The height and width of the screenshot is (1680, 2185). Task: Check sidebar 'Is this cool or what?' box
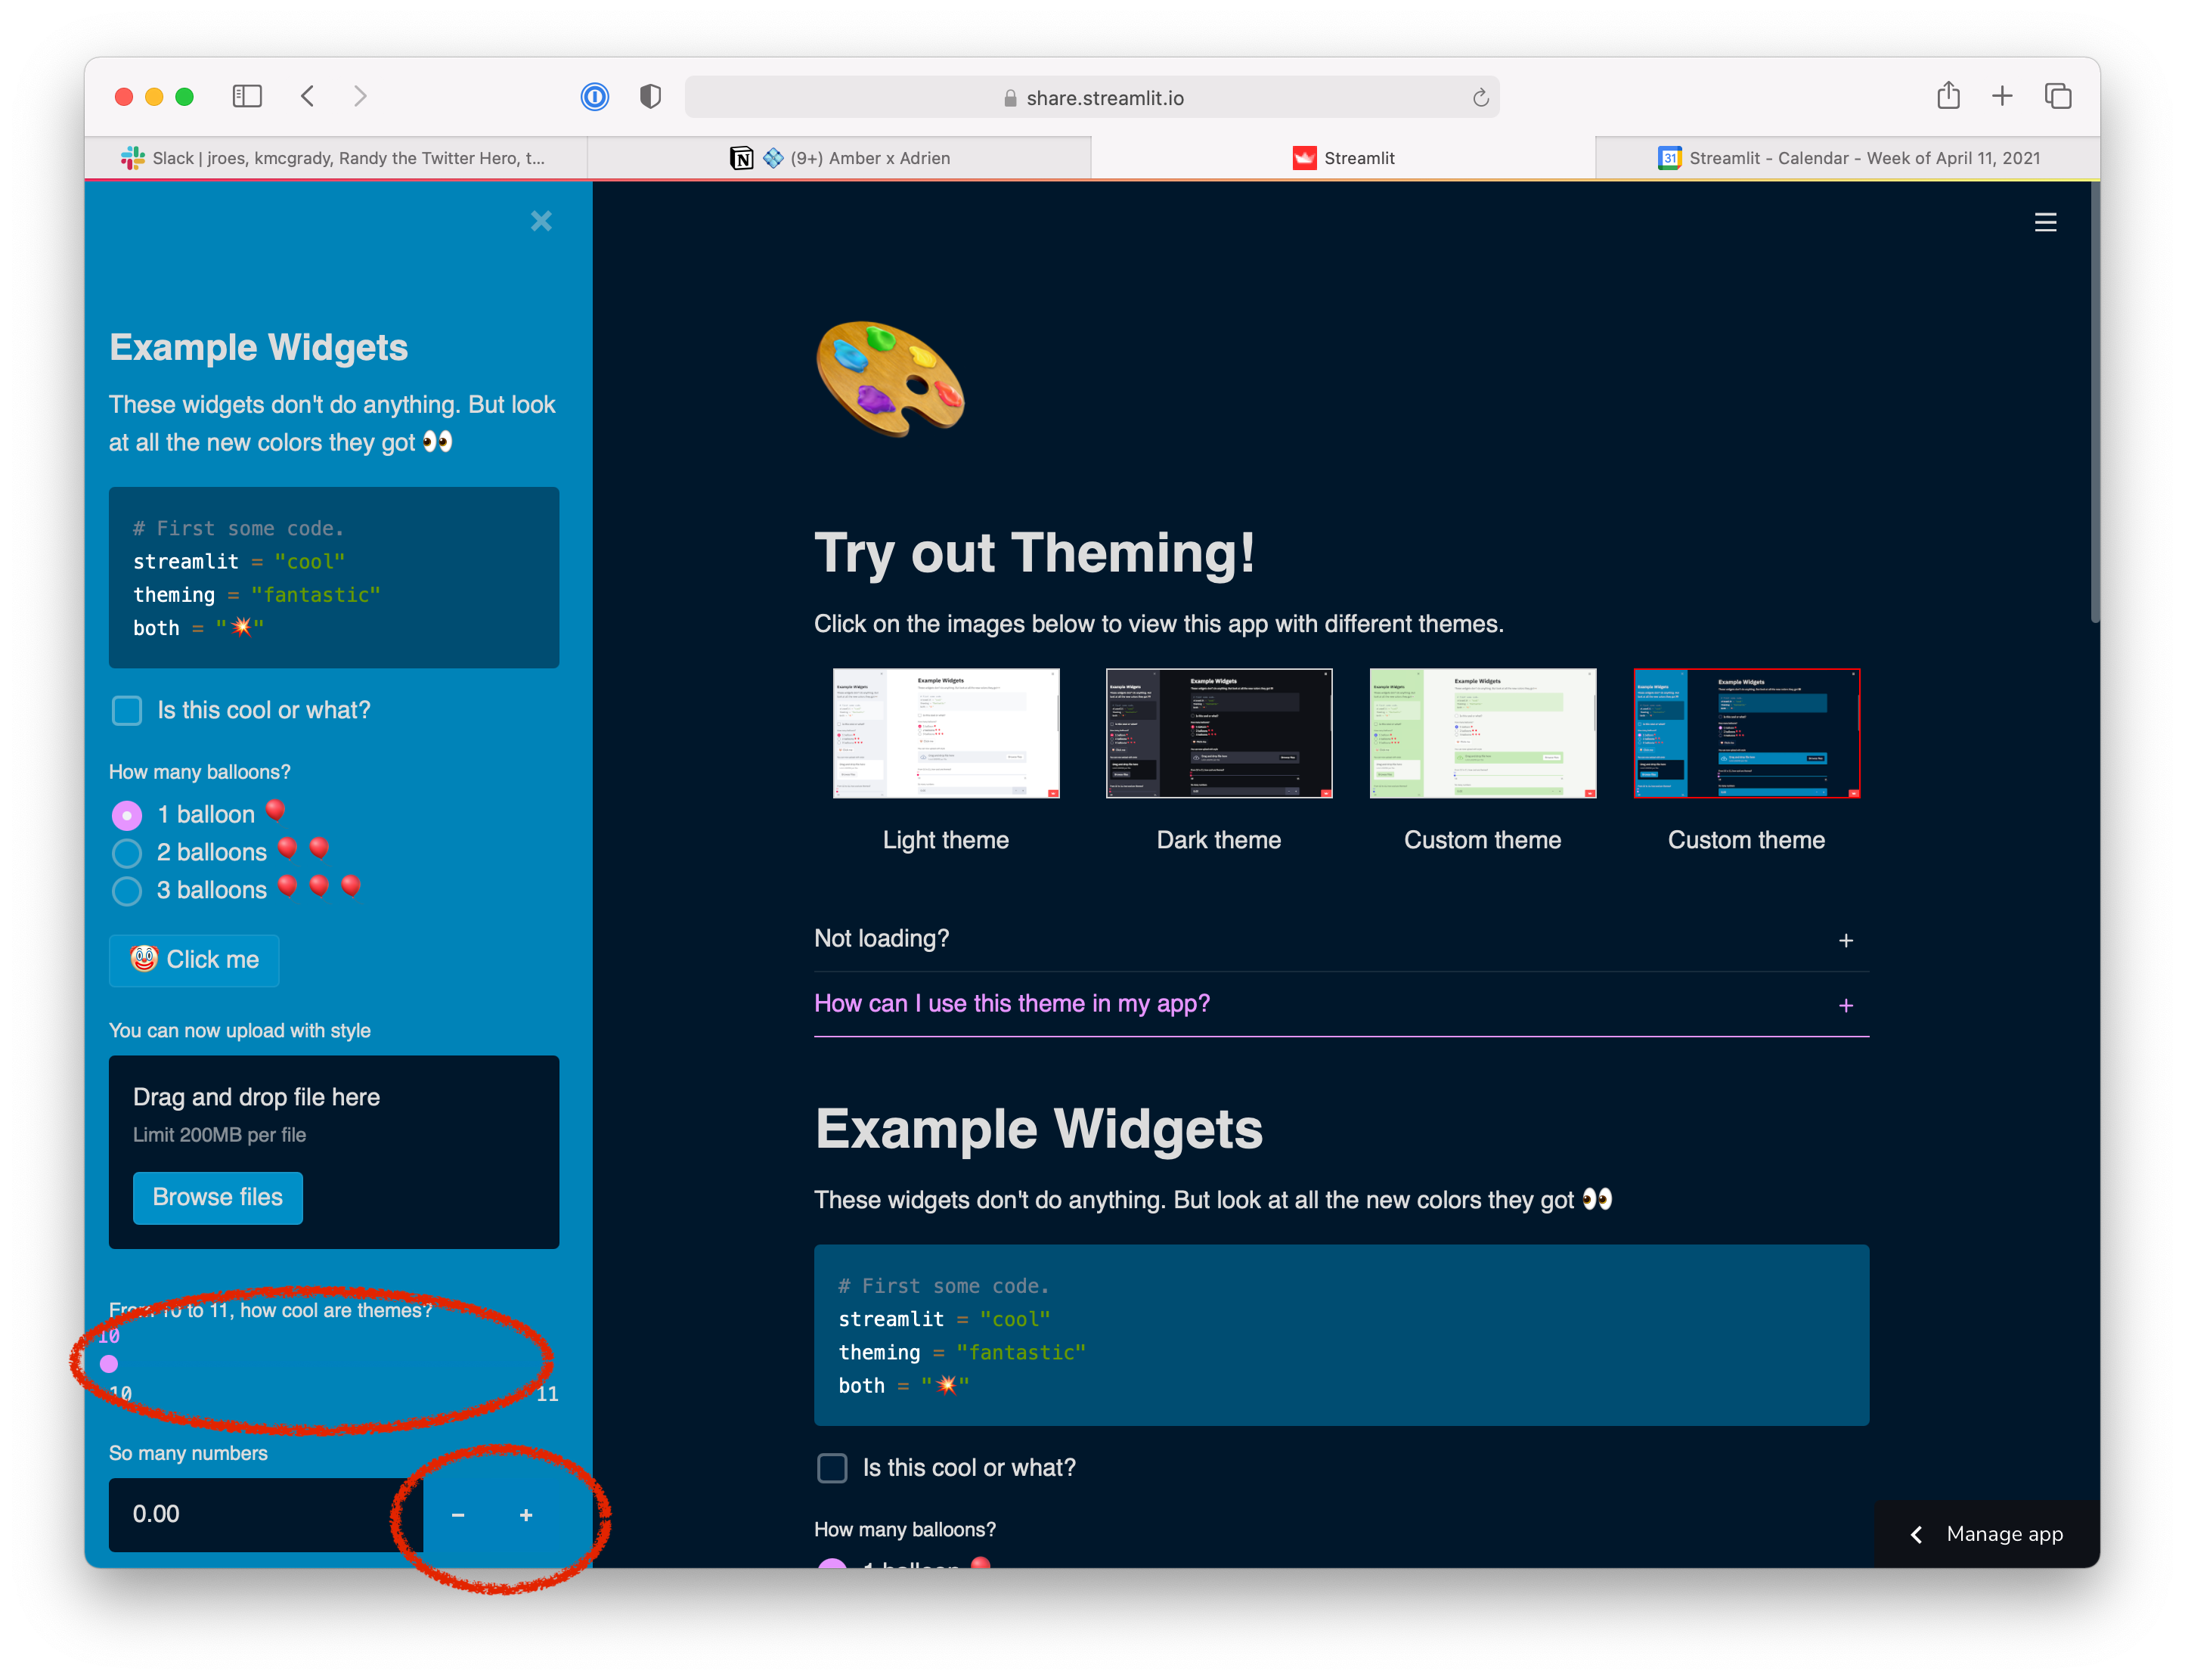(x=127, y=711)
